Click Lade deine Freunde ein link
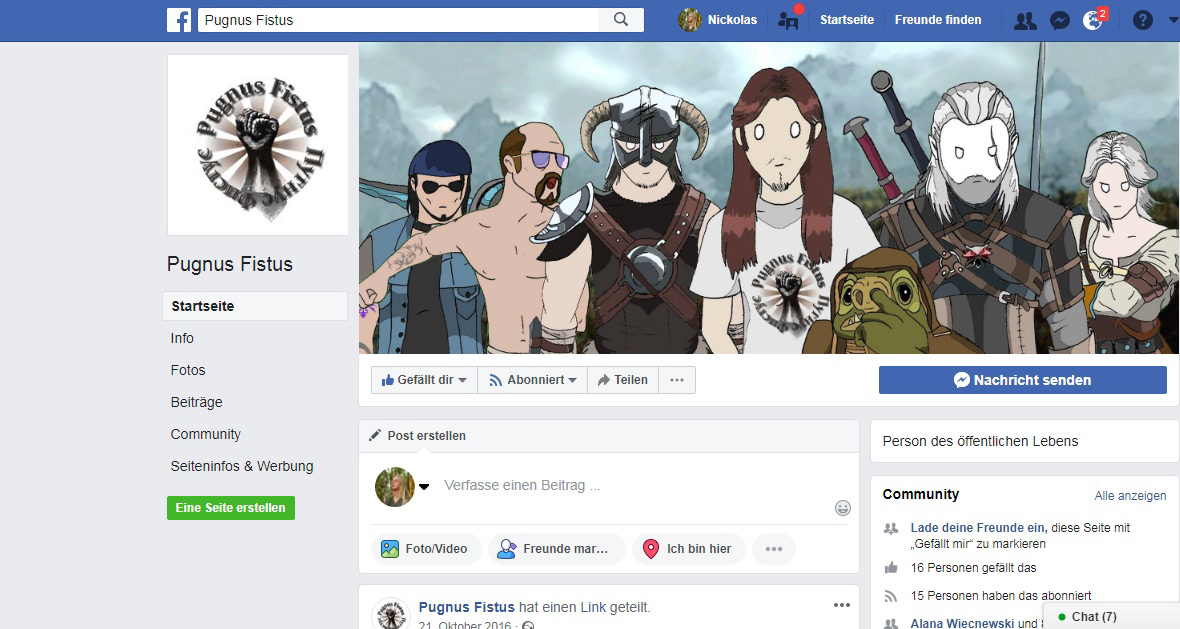Screen dimensions: 1180x629 pyautogui.click(x=978, y=528)
